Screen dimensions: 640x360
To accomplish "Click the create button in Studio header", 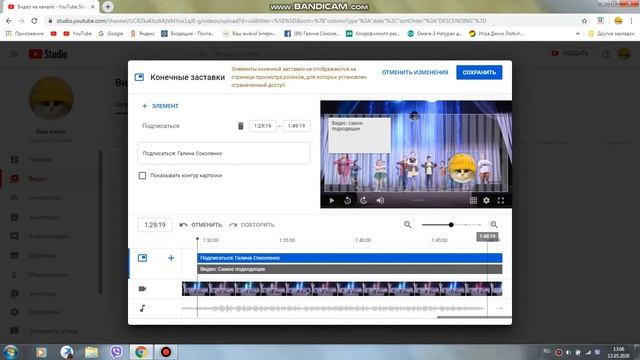I will [570, 53].
